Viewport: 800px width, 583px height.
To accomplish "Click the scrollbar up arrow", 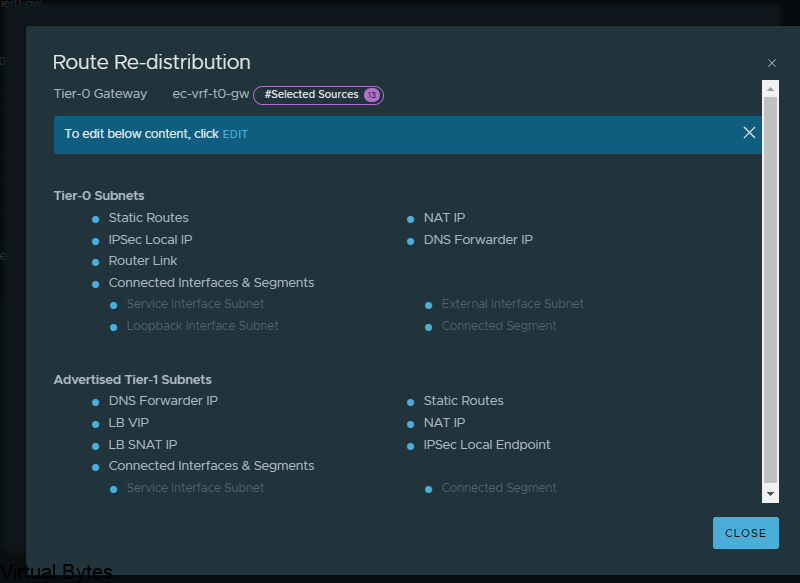I will pos(770,89).
